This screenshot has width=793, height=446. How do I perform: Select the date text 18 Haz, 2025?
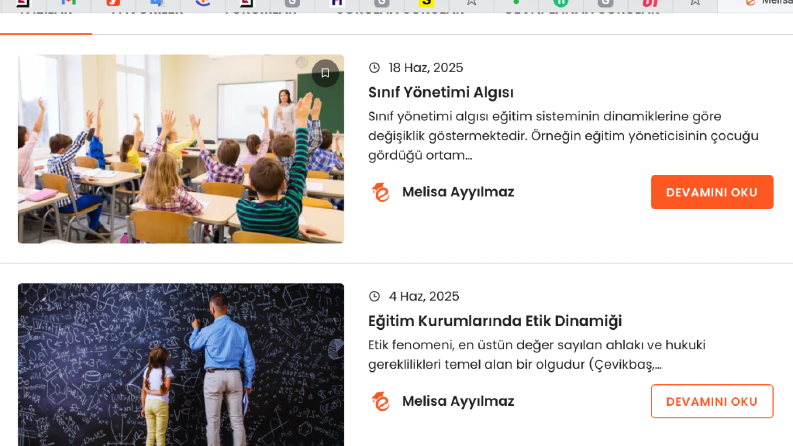coord(426,68)
